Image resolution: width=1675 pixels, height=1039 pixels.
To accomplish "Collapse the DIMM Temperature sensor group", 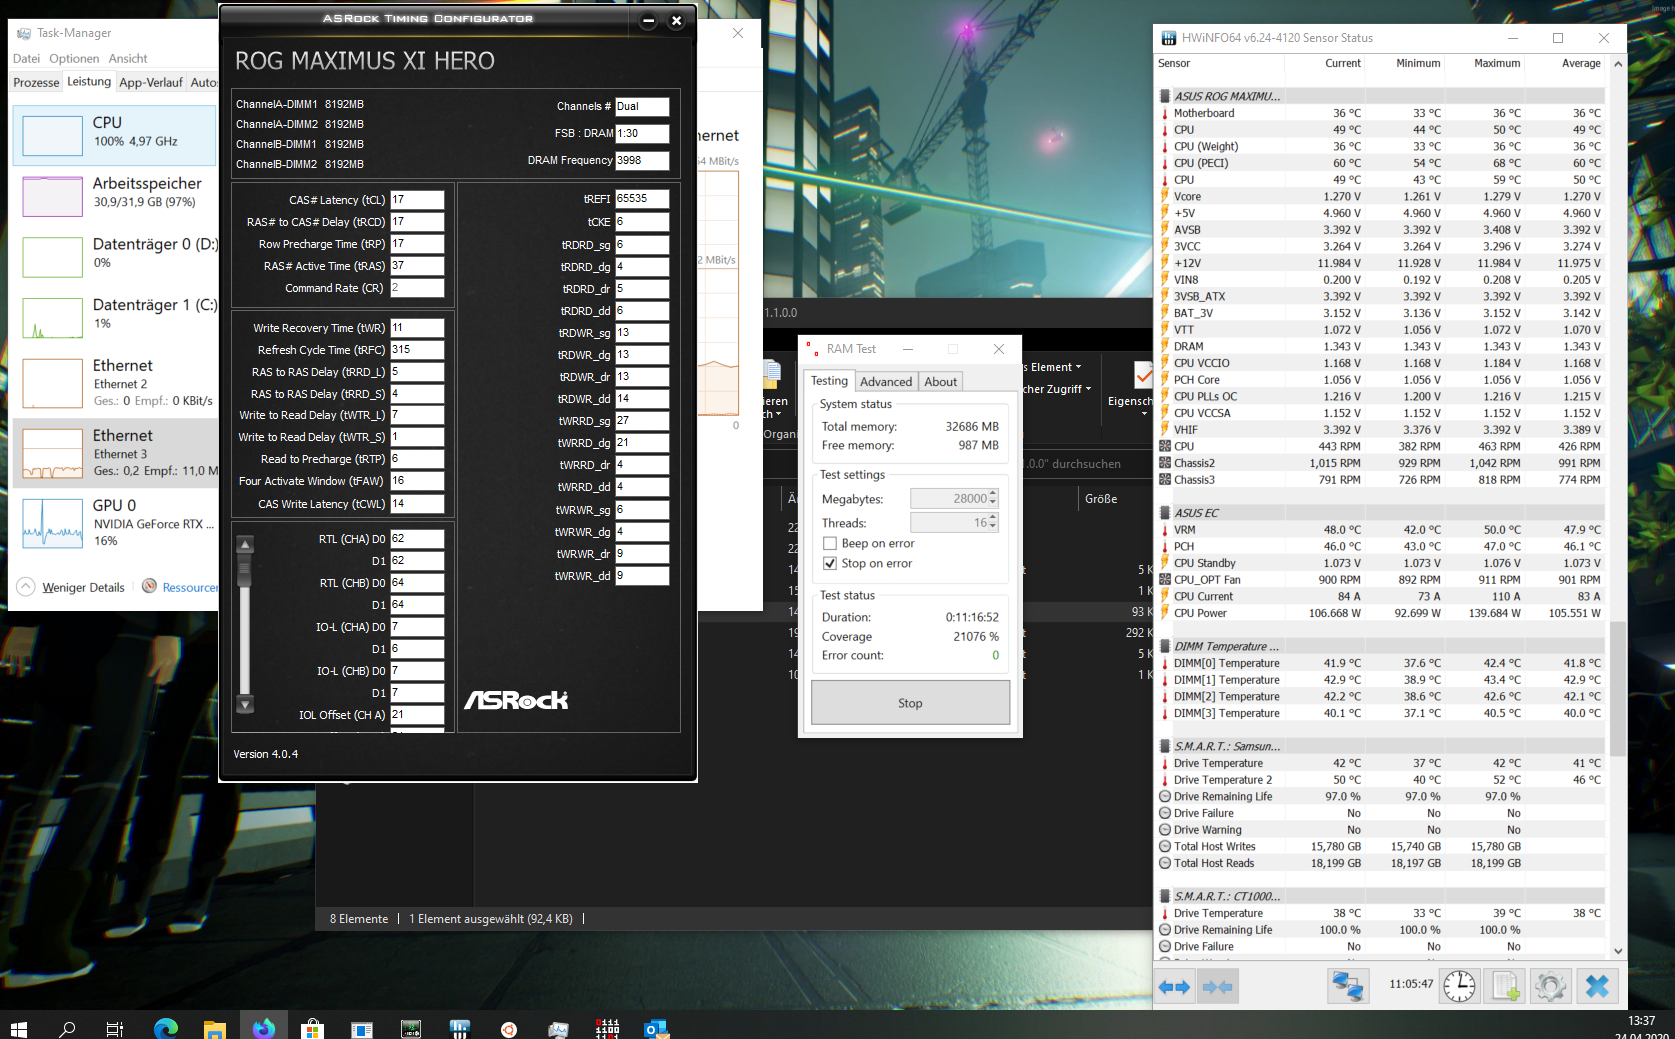I will pyautogui.click(x=1165, y=646).
